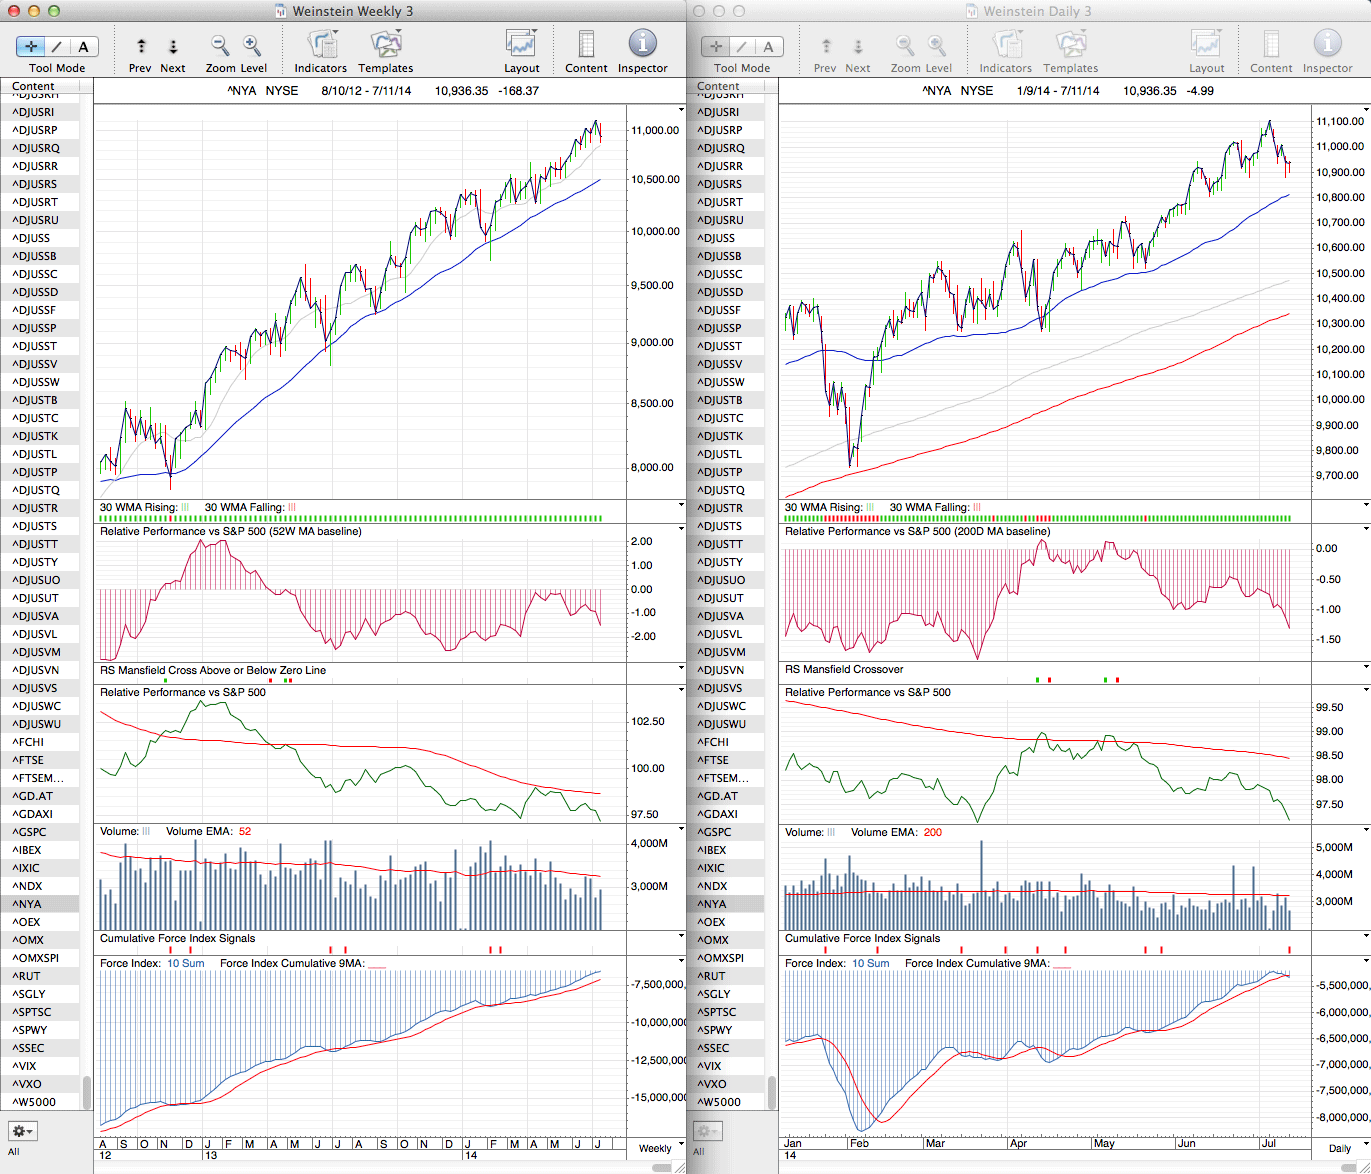Click green 30 WMA Rising swatch in Weekly chart
The width and height of the screenshot is (1371, 1174).
(185, 507)
